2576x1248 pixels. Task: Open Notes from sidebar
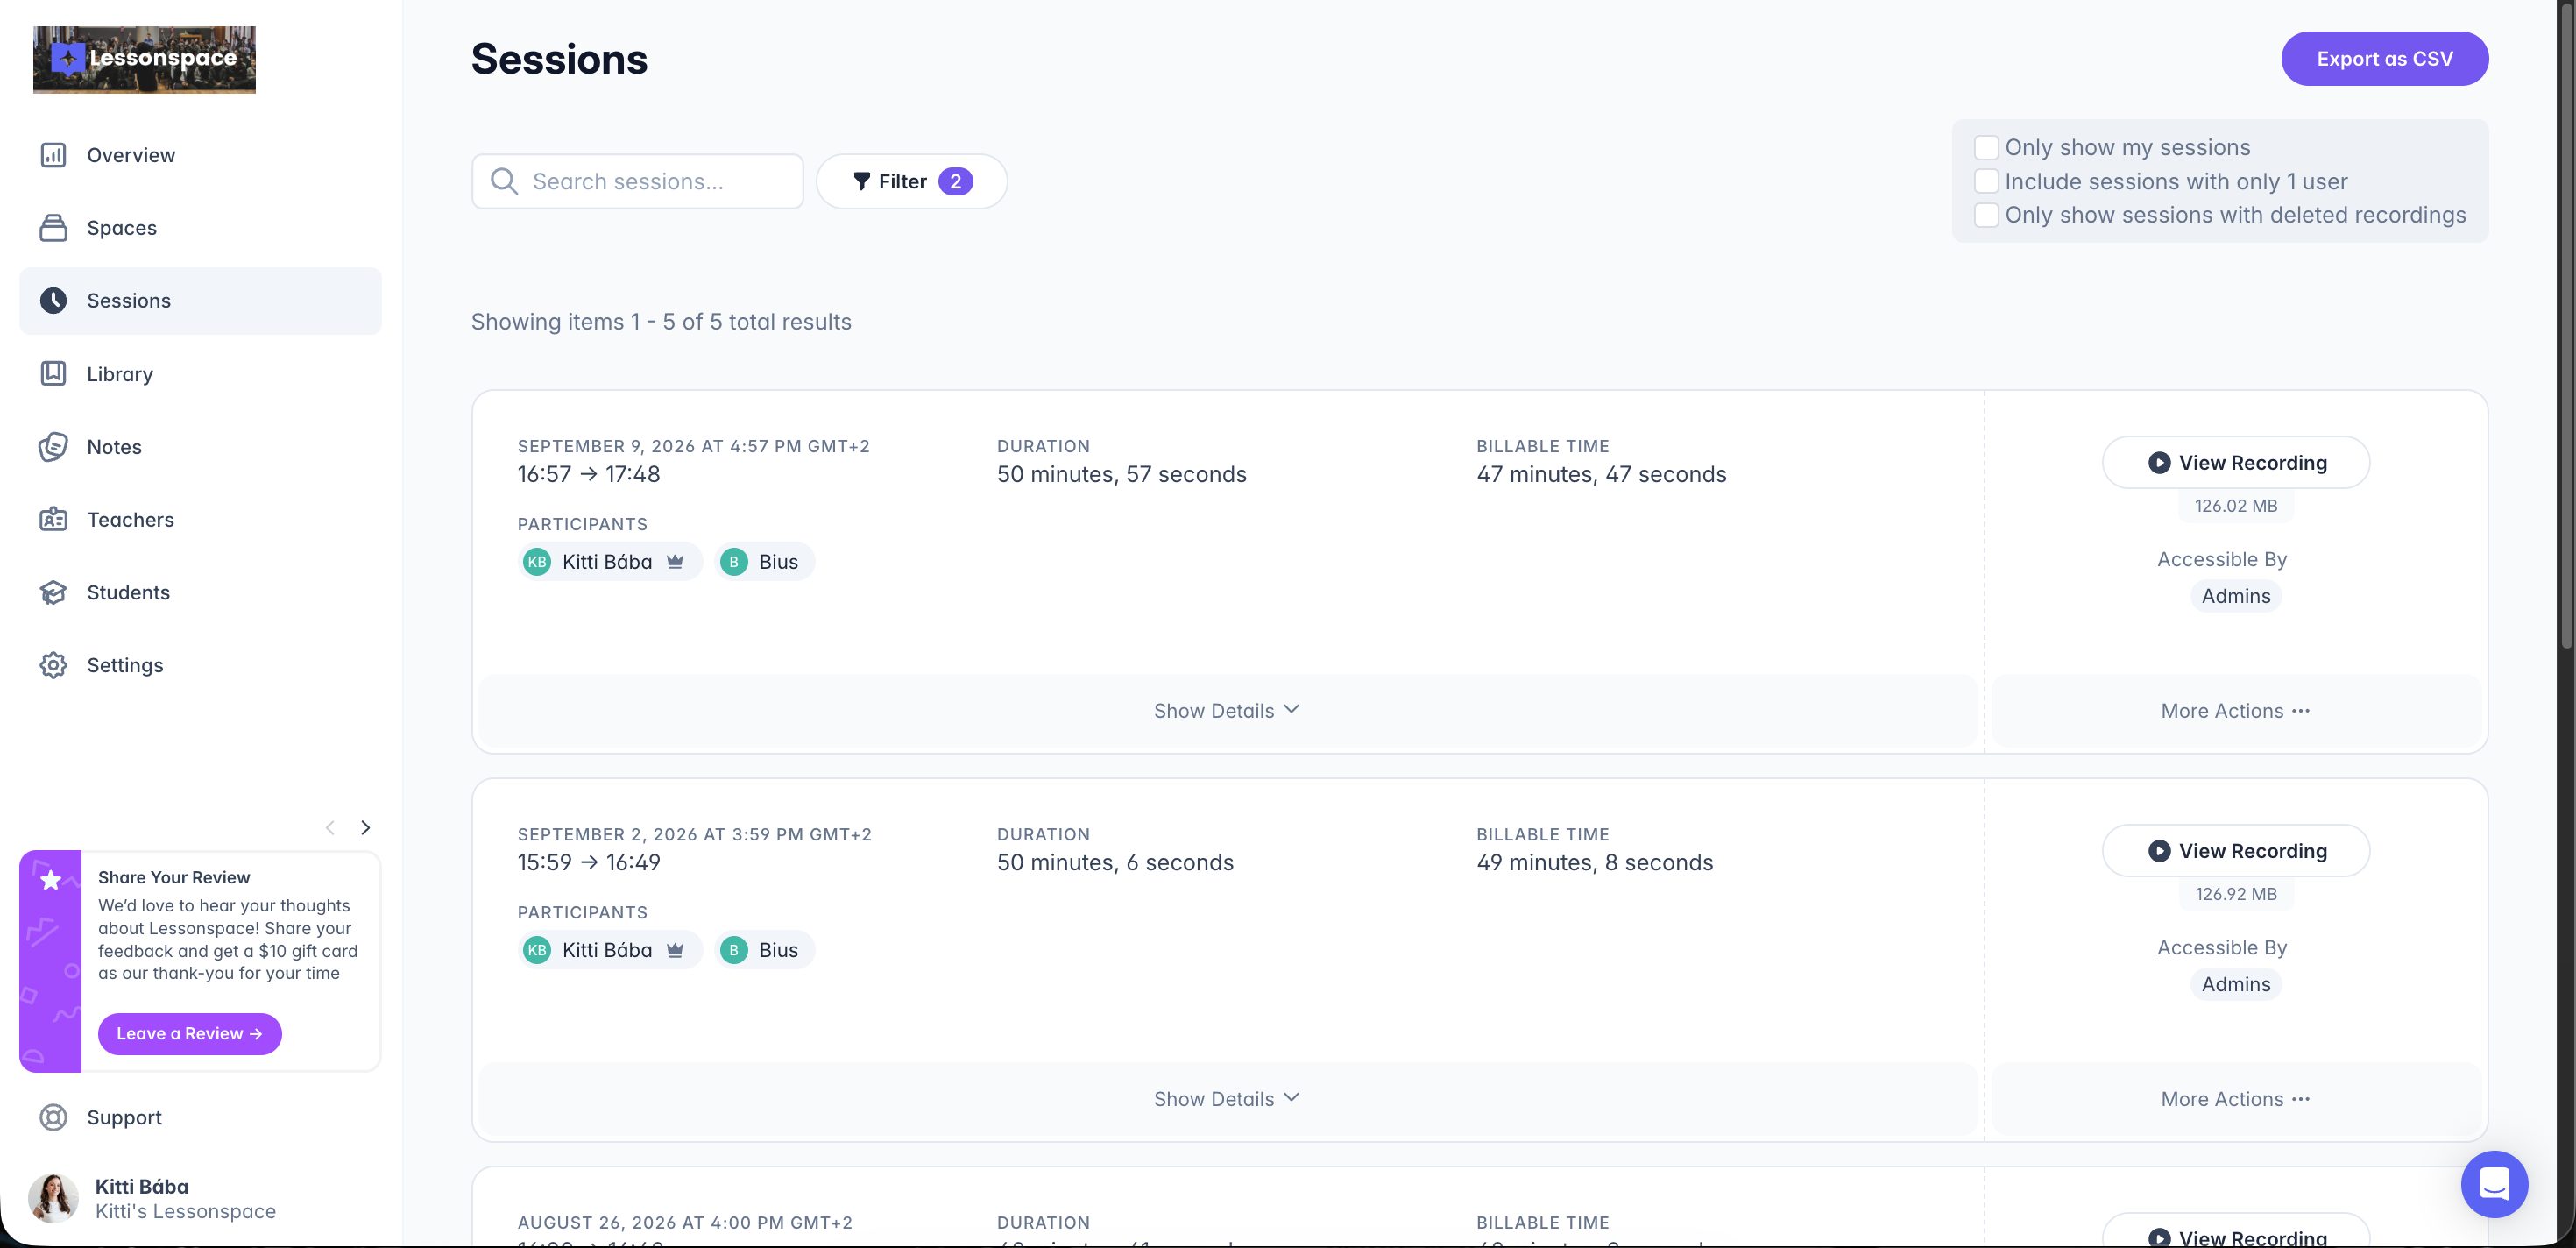tap(200, 446)
